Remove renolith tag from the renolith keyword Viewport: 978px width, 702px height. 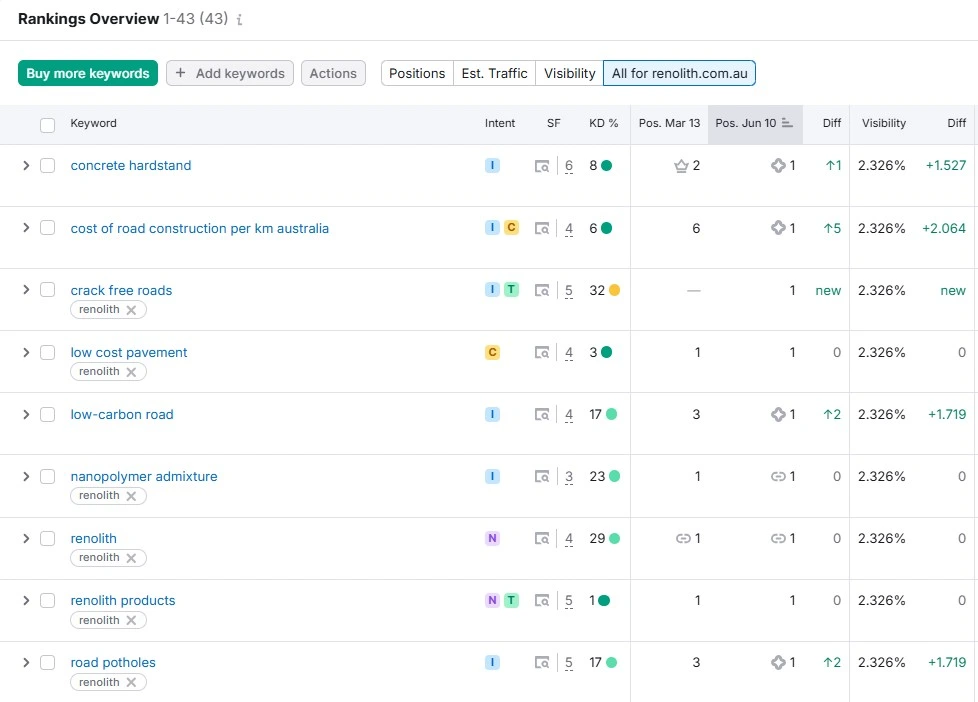(131, 558)
